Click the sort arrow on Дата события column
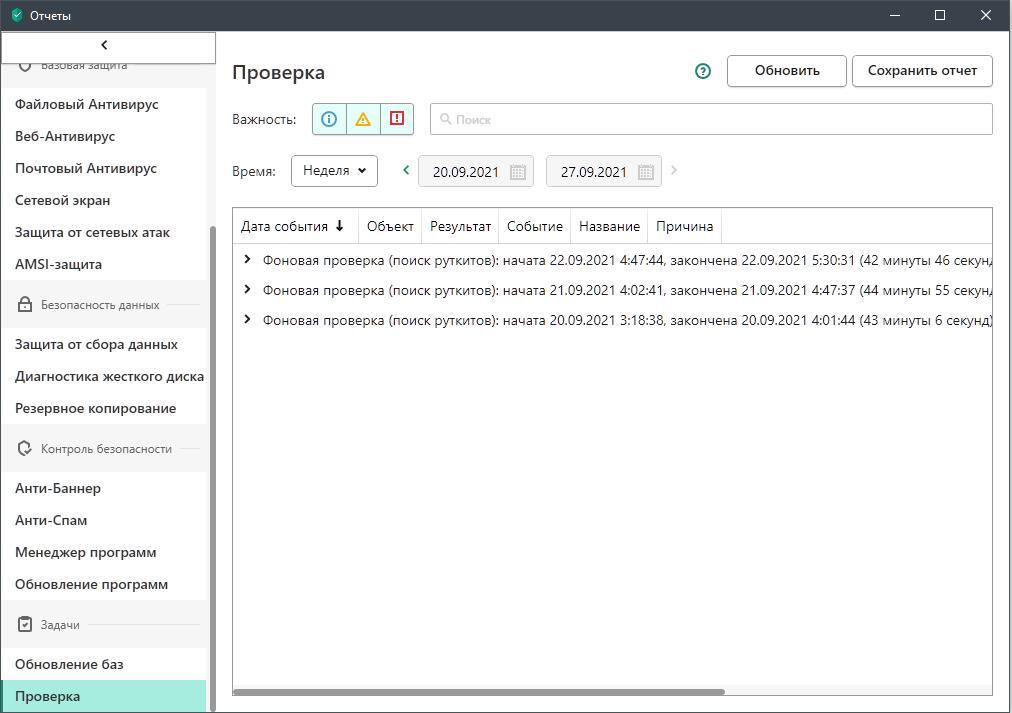This screenshot has width=1012, height=713. pyautogui.click(x=340, y=226)
